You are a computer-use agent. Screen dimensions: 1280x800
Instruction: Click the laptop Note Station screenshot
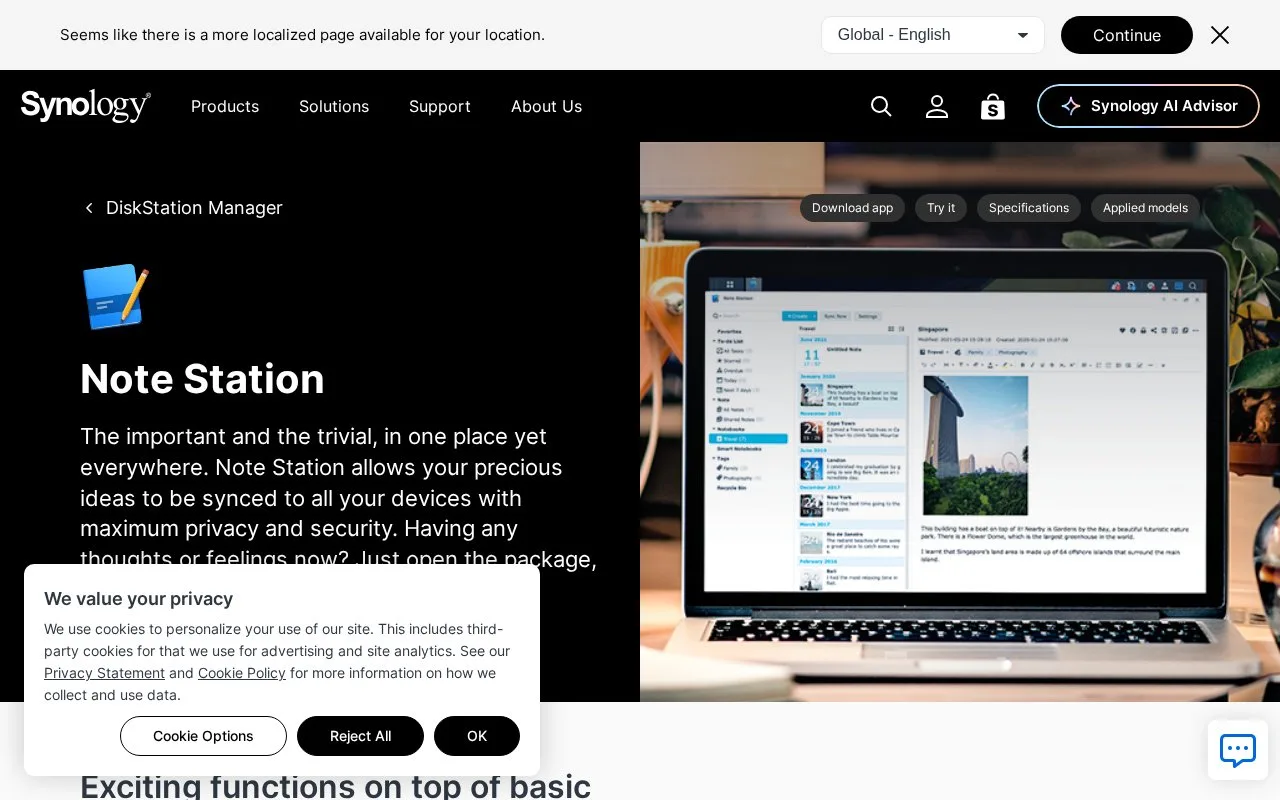tap(960, 422)
